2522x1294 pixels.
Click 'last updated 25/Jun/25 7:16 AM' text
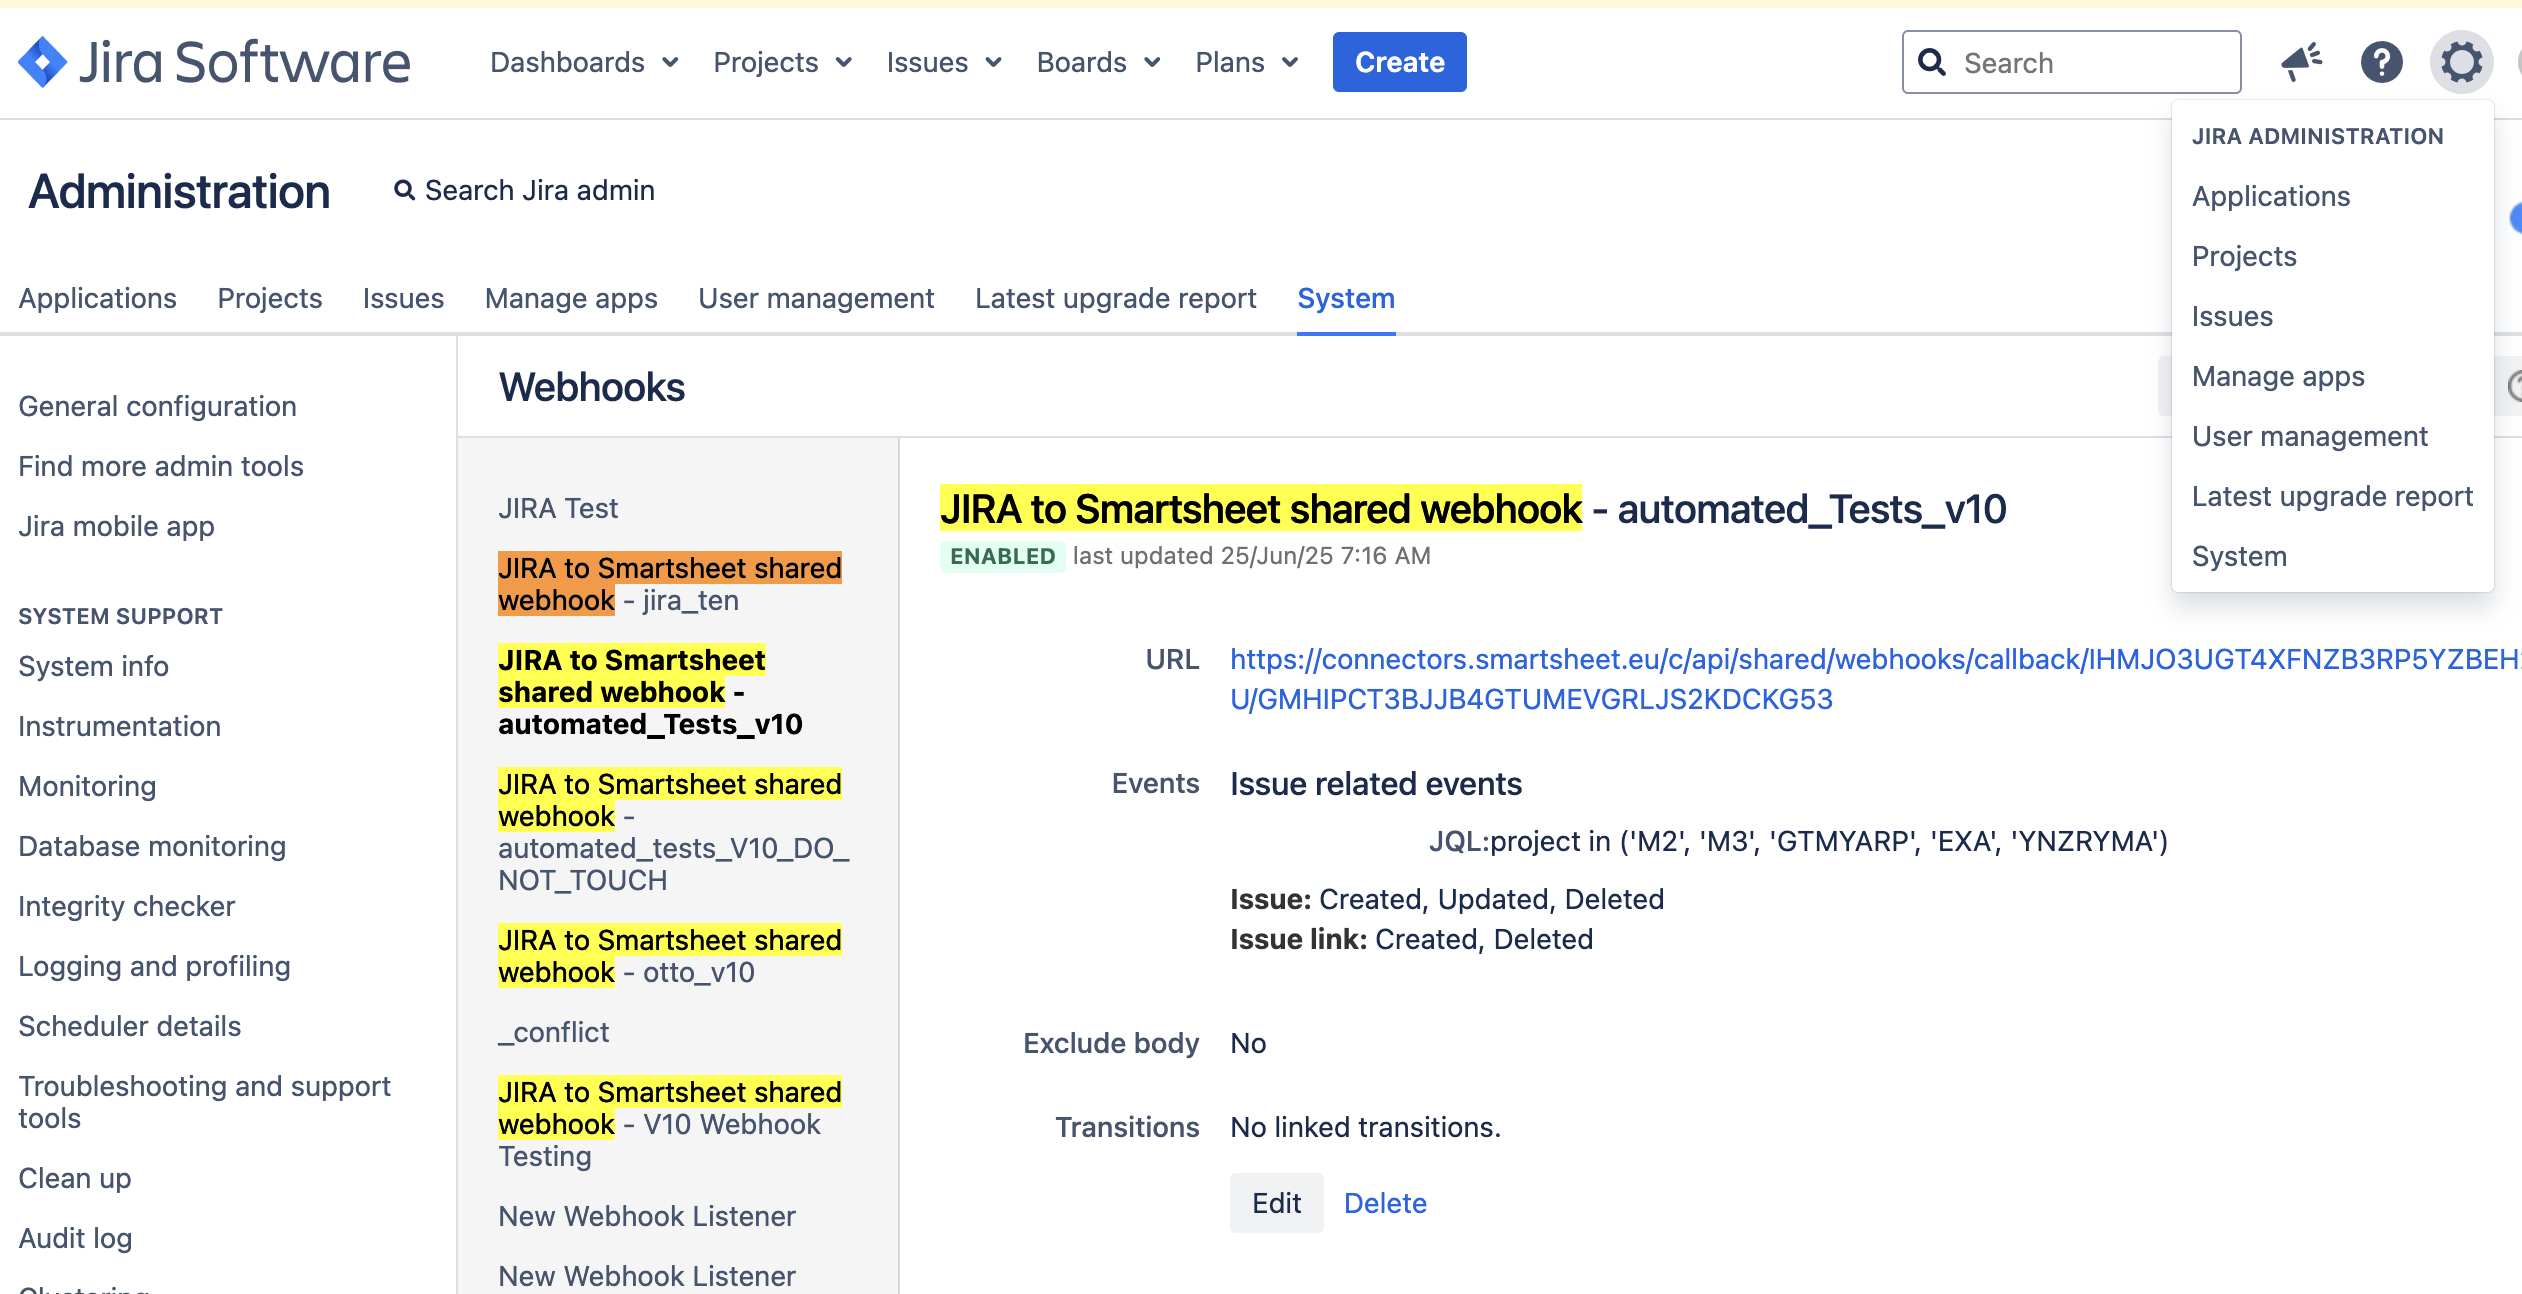point(1252,556)
